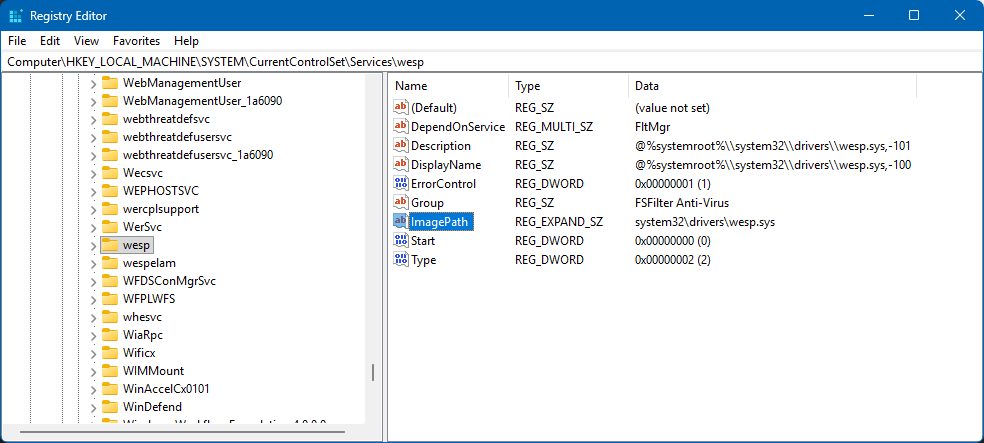This screenshot has height=443, width=984.
Task: Maximize the Registry Editor window
Action: pyautogui.click(x=914, y=15)
